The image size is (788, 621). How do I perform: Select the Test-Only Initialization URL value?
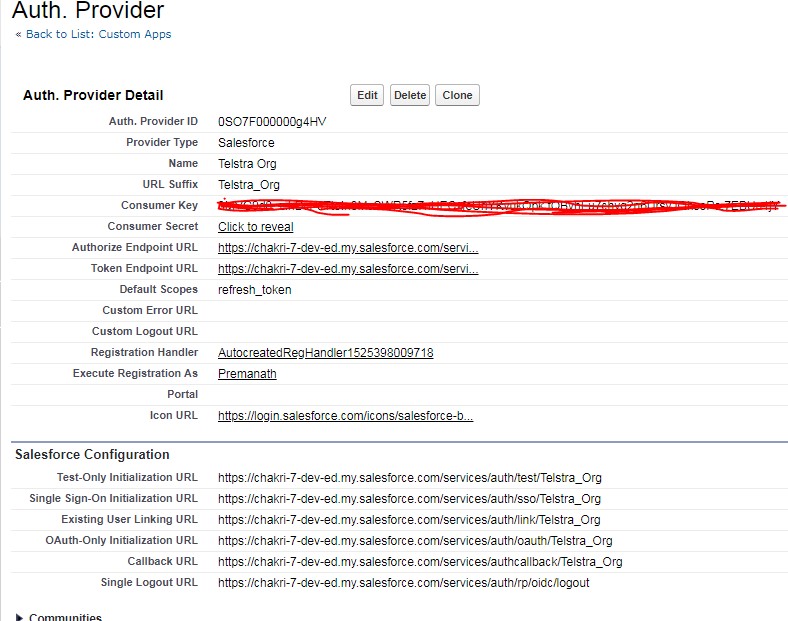410,478
